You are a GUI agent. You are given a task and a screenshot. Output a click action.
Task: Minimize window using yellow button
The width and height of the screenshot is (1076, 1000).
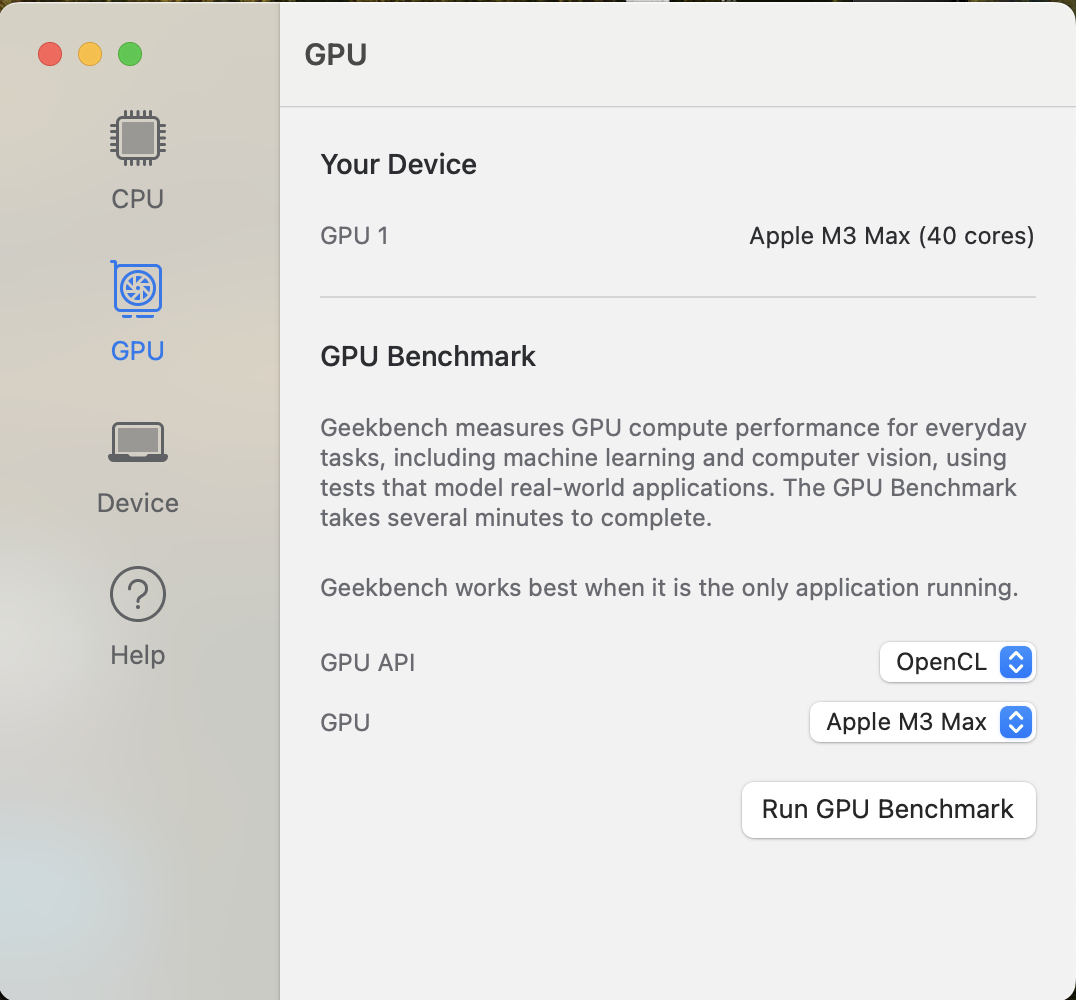click(90, 54)
